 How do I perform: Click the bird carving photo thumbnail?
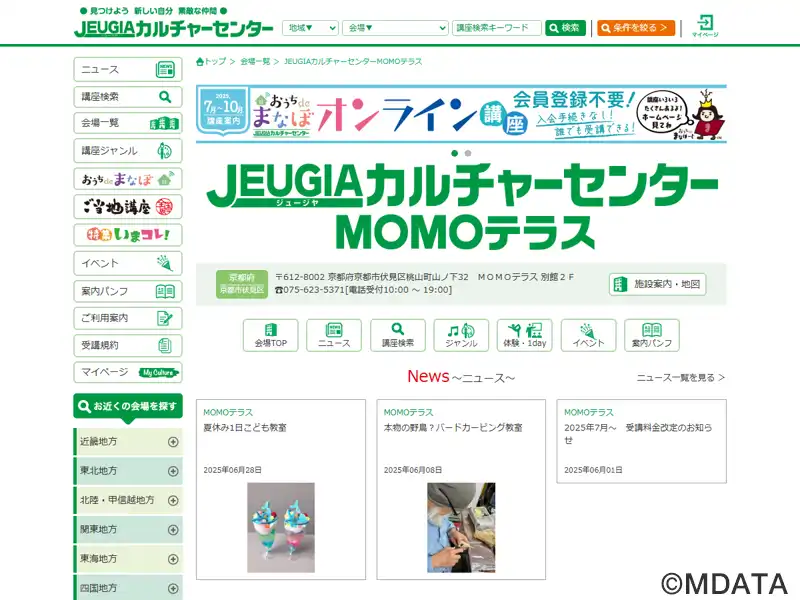pyautogui.click(x=461, y=528)
